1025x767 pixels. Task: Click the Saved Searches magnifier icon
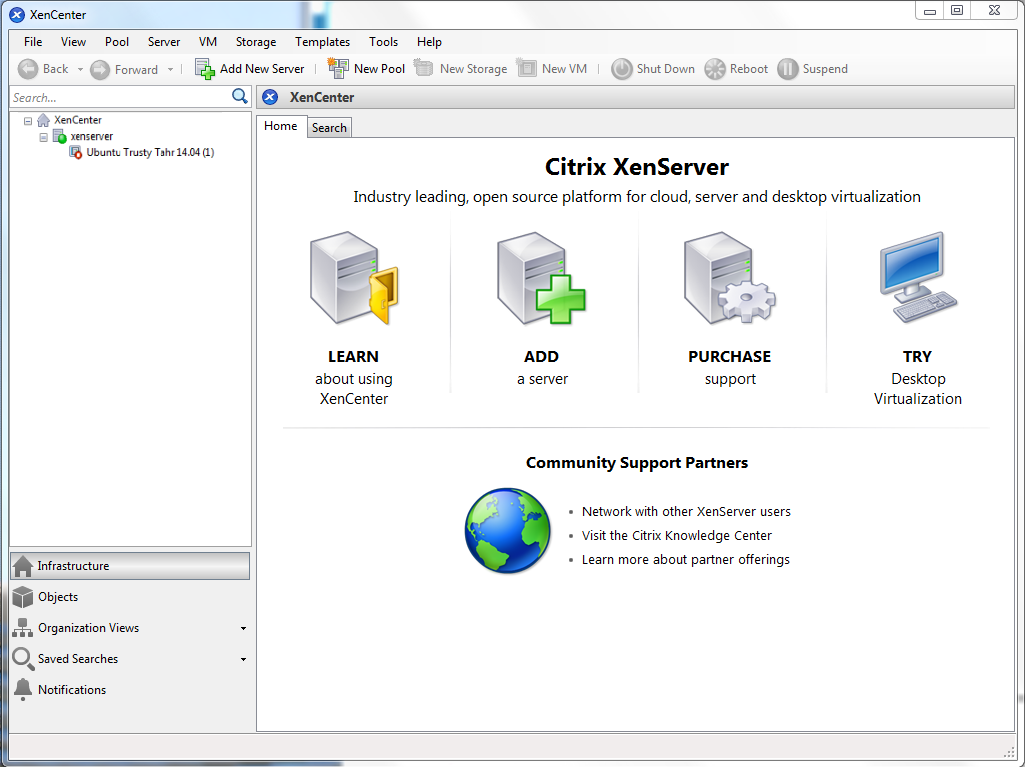tap(23, 659)
